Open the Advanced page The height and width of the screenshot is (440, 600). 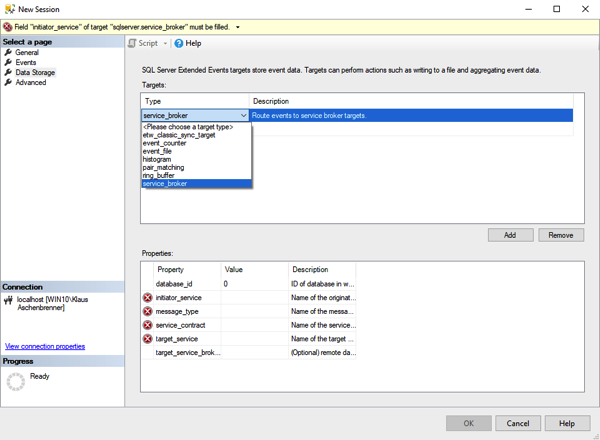31,82
